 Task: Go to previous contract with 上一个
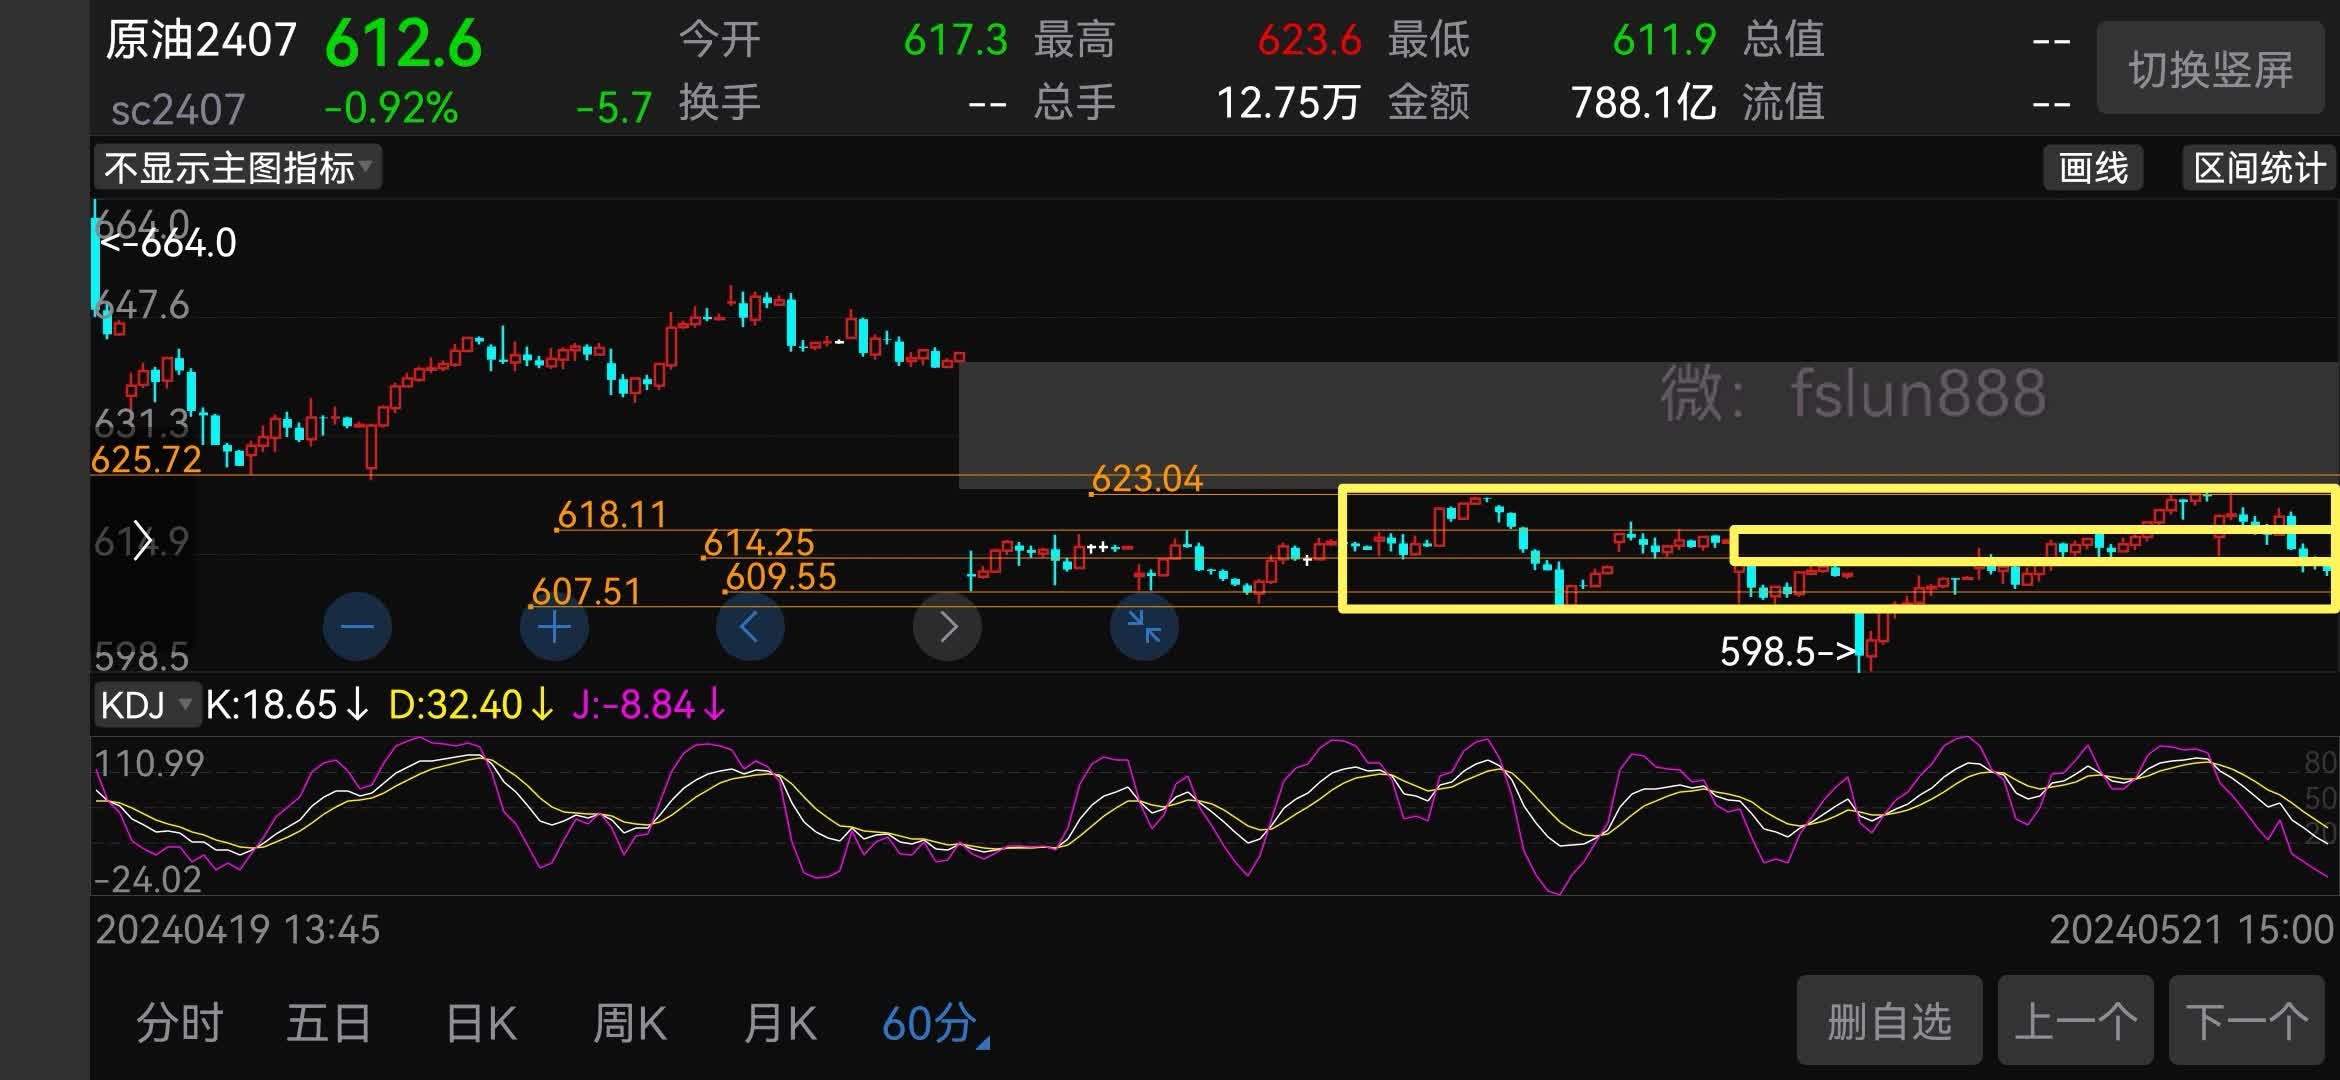click(x=2075, y=1022)
